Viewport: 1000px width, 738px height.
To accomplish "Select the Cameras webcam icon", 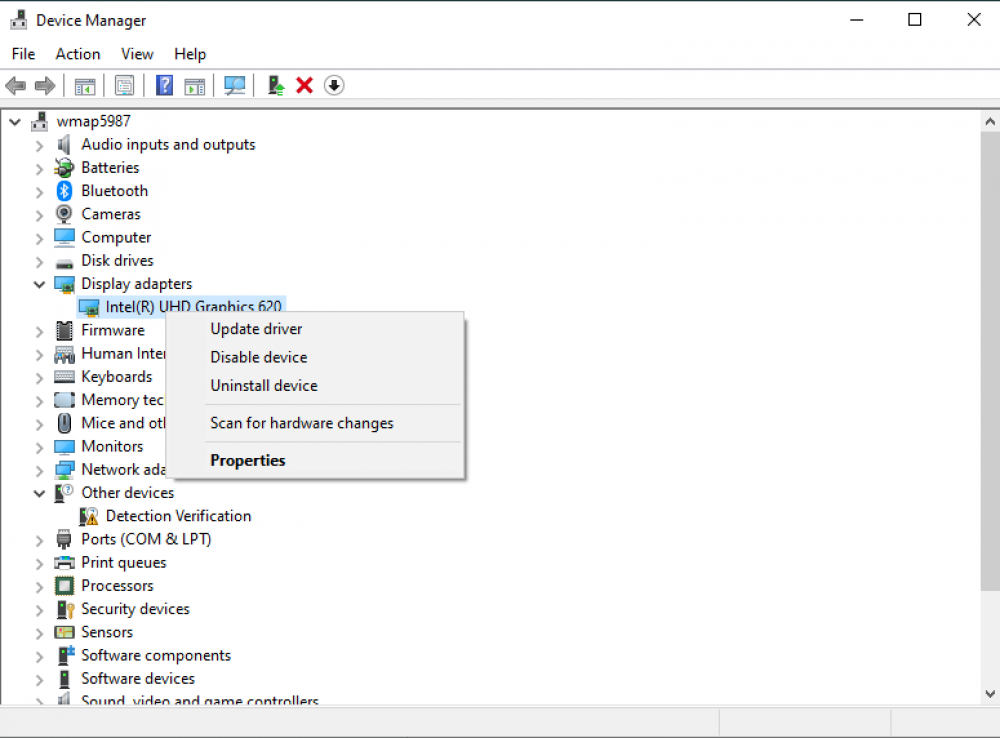I will click(x=64, y=214).
